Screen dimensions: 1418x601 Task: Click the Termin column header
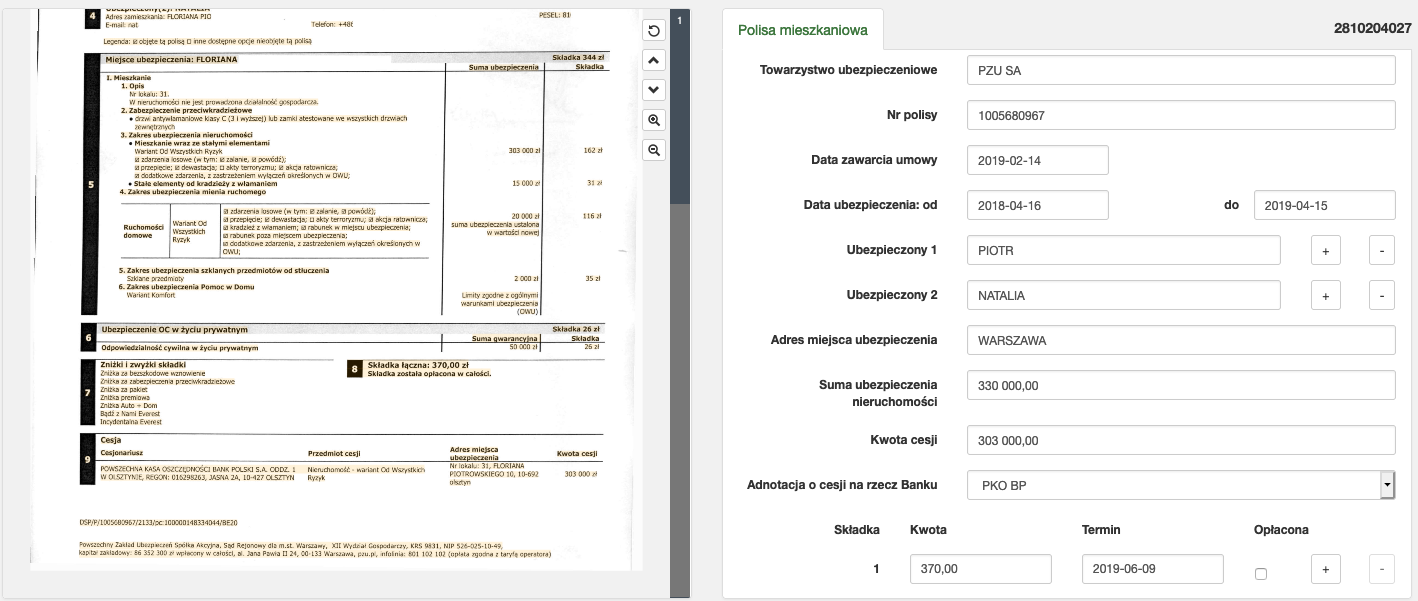point(1101,529)
